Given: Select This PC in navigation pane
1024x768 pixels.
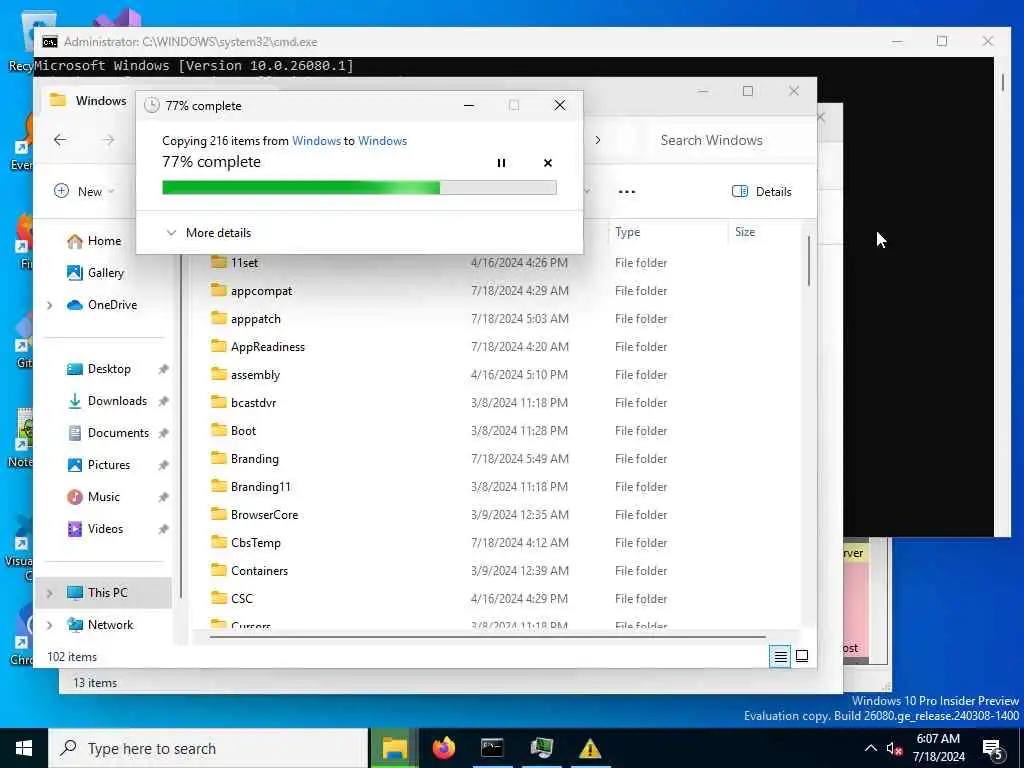Looking at the screenshot, I should pos(98,593).
